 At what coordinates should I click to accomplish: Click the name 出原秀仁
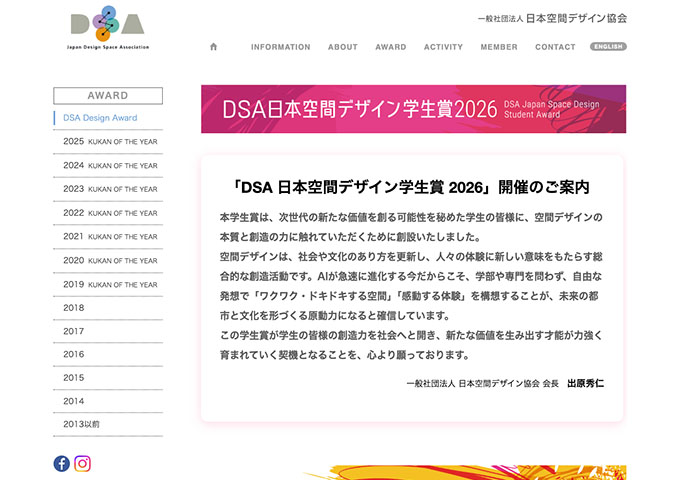585,383
